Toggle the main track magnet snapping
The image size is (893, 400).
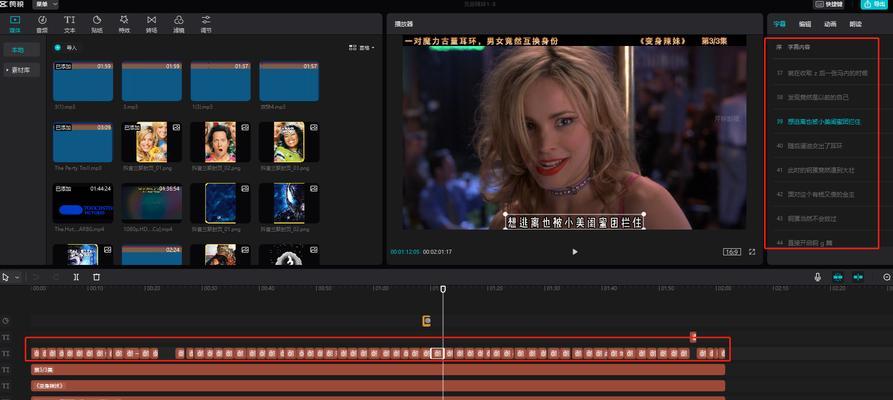click(838, 277)
